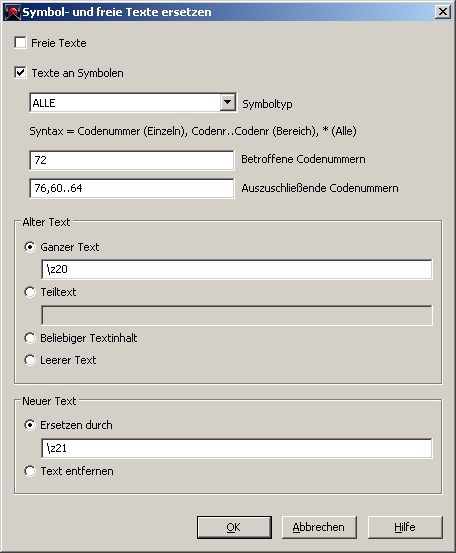Screen dimensions: 456x553
Task: Select Text entfernen radio button
Action: pyautogui.click(x=30, y=471)
